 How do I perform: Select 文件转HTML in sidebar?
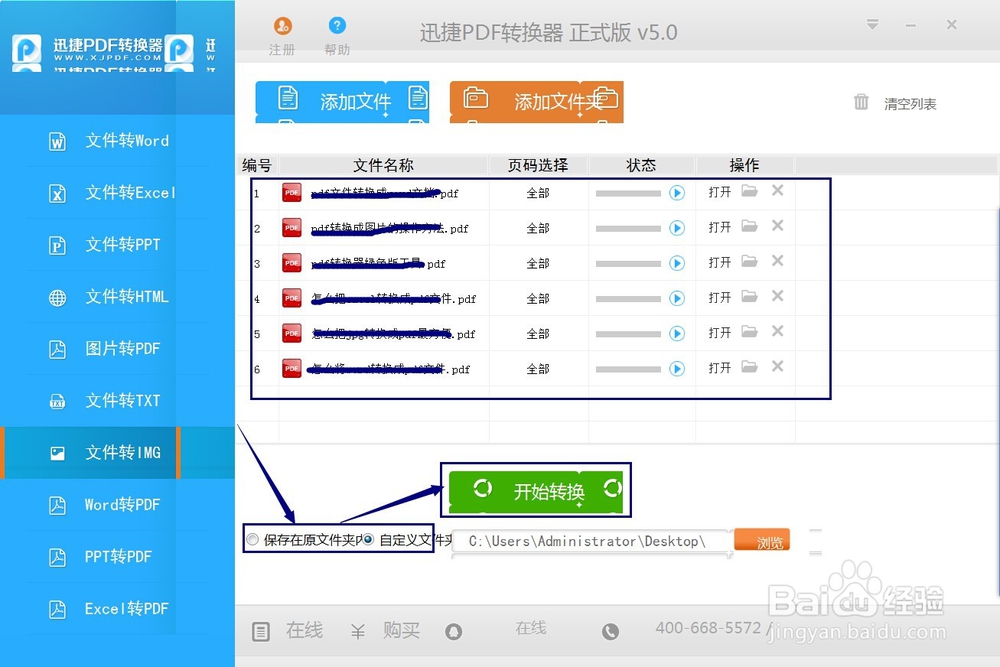118,297
